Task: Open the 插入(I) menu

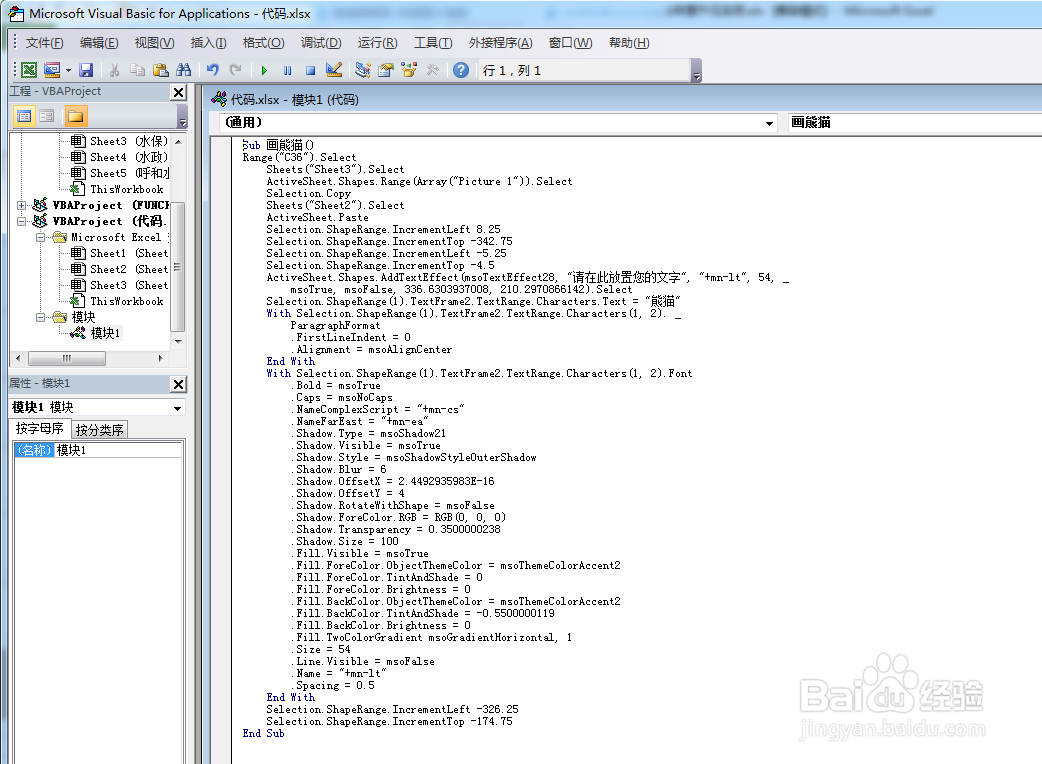Action: 209,43
